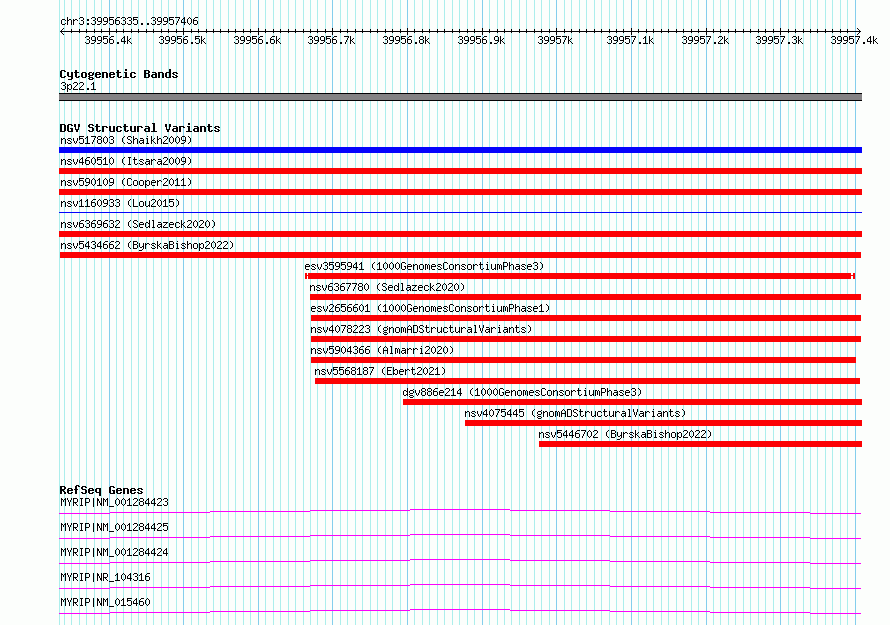Select the red nsv460510 variant bar
Image resolution: width=890 pixels, height=625 pixels.
tap(460, 171)
